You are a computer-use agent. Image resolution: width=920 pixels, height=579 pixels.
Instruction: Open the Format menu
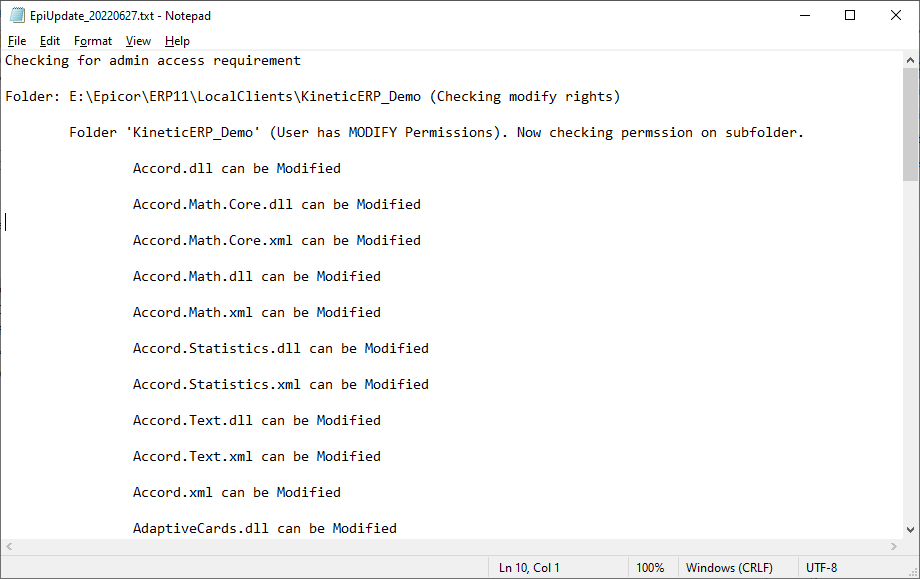pyautogui.click(x=93, y=41)
